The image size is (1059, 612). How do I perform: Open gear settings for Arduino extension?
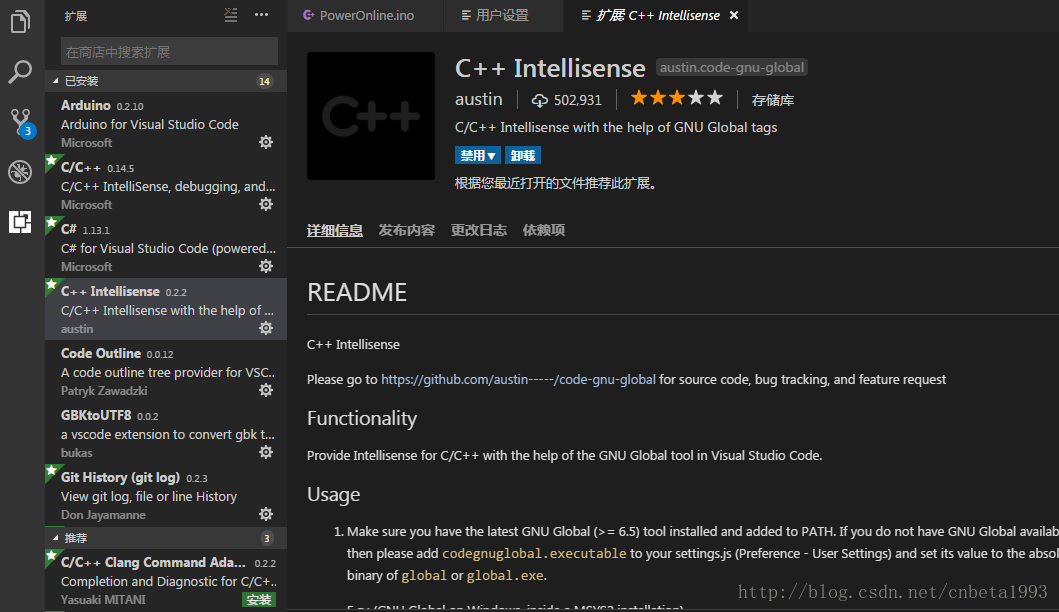point(266,142)
